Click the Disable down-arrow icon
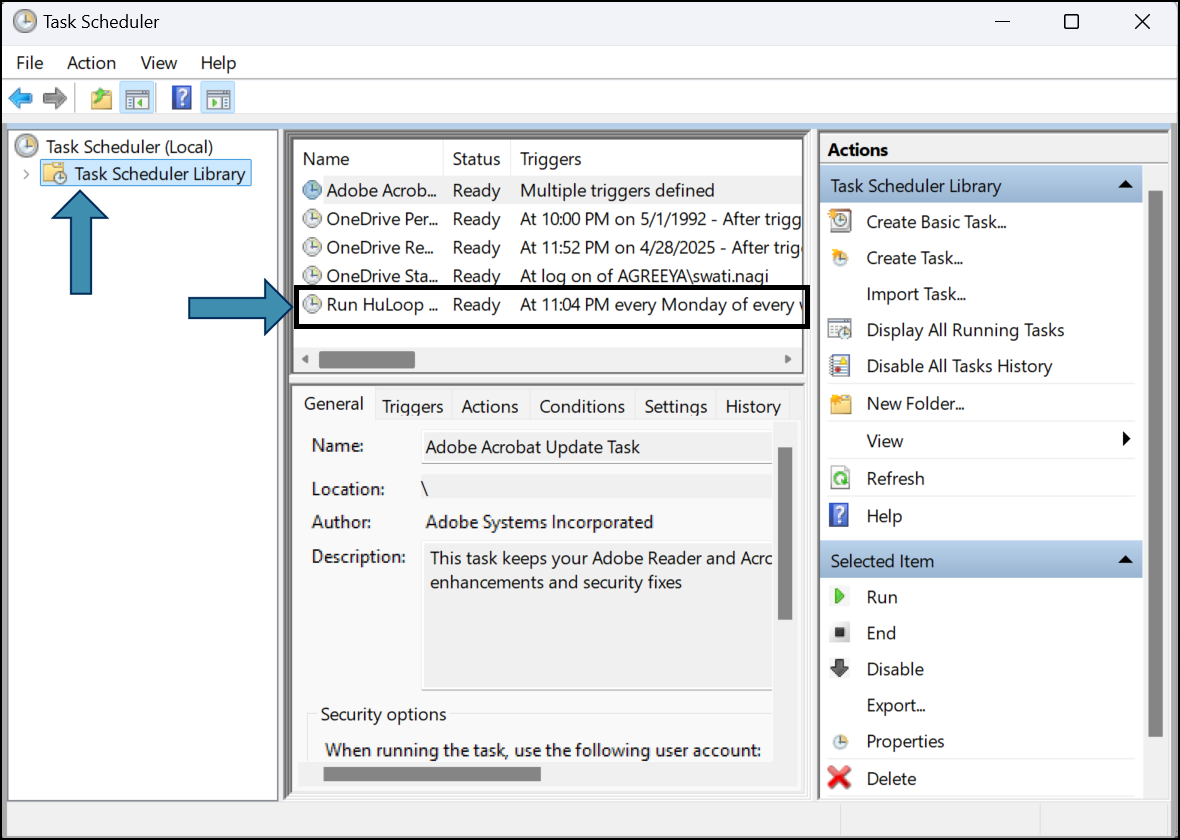The image size is (1180, 840). (x=840, y=669)
